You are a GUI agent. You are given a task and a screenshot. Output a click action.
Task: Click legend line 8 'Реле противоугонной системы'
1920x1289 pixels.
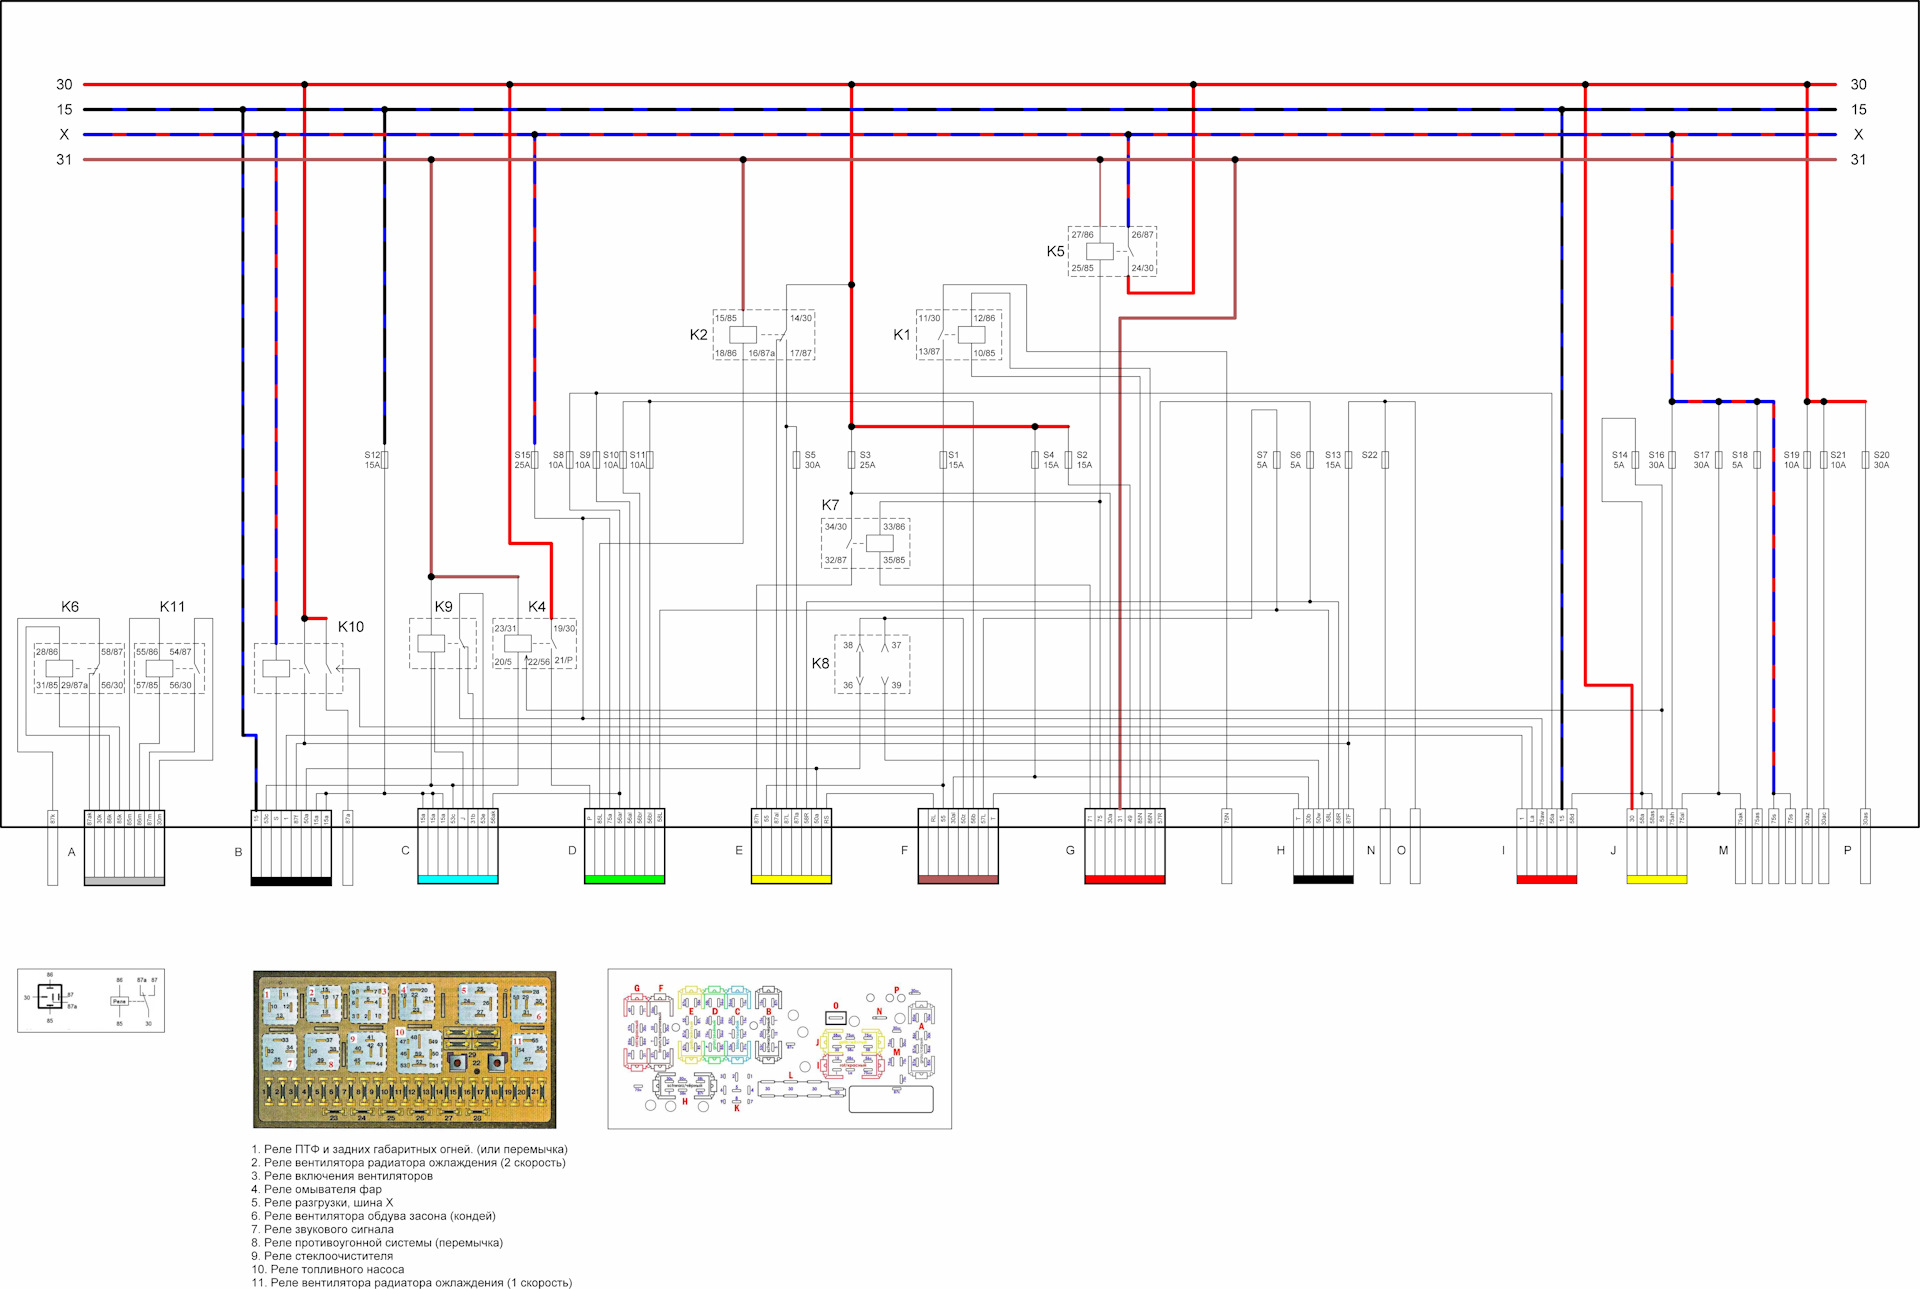click(x=377, y=1243)
